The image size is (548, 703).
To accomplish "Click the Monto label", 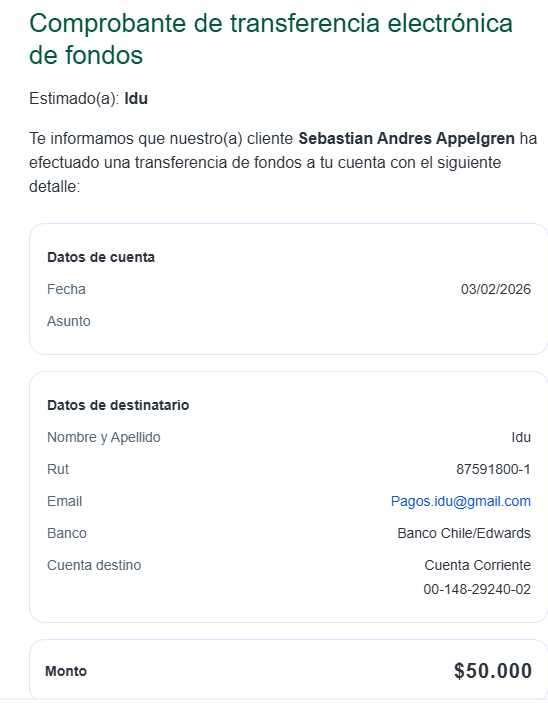I will [x=66, y=671].
